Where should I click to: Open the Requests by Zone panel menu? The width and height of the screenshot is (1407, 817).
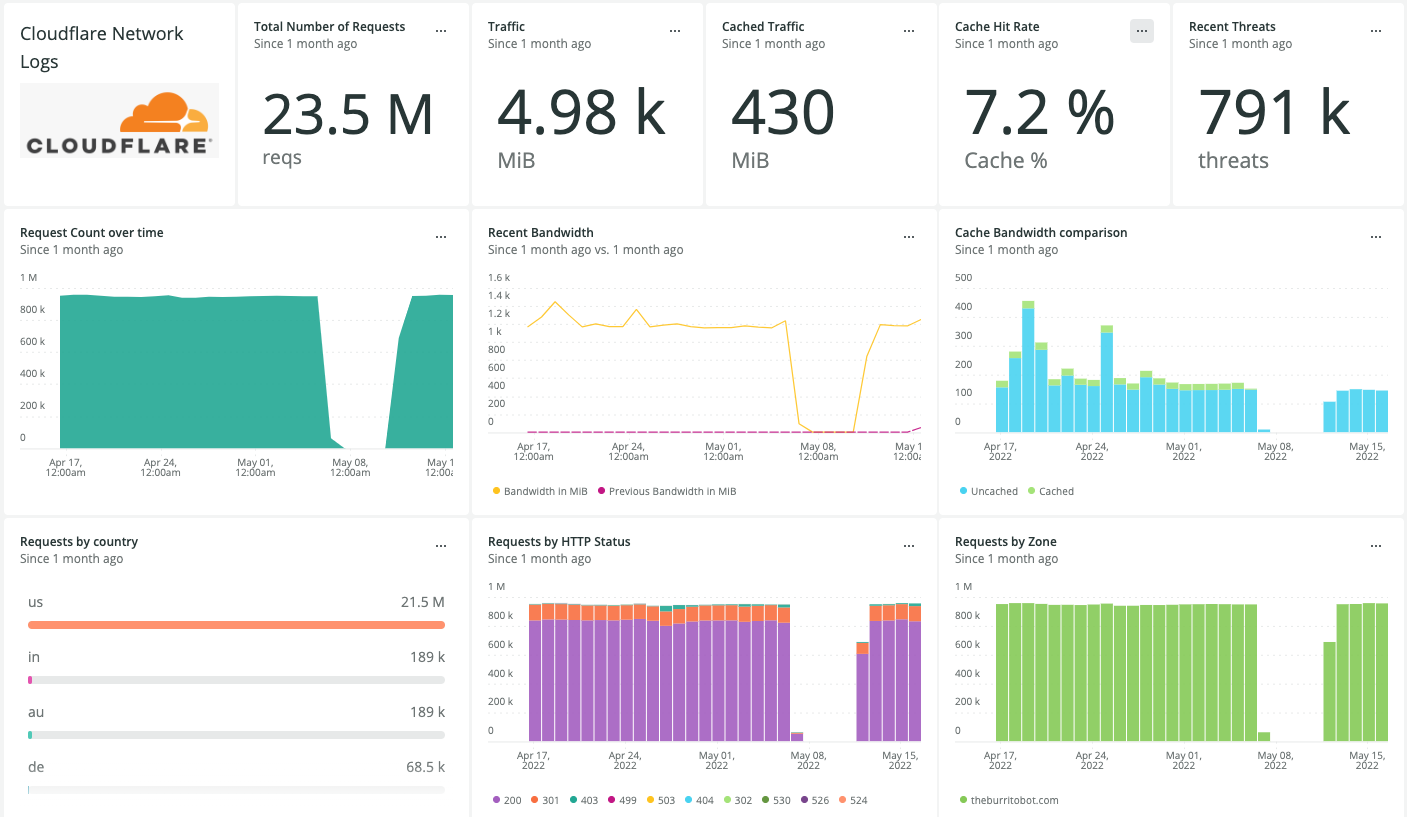[1377, 545]
